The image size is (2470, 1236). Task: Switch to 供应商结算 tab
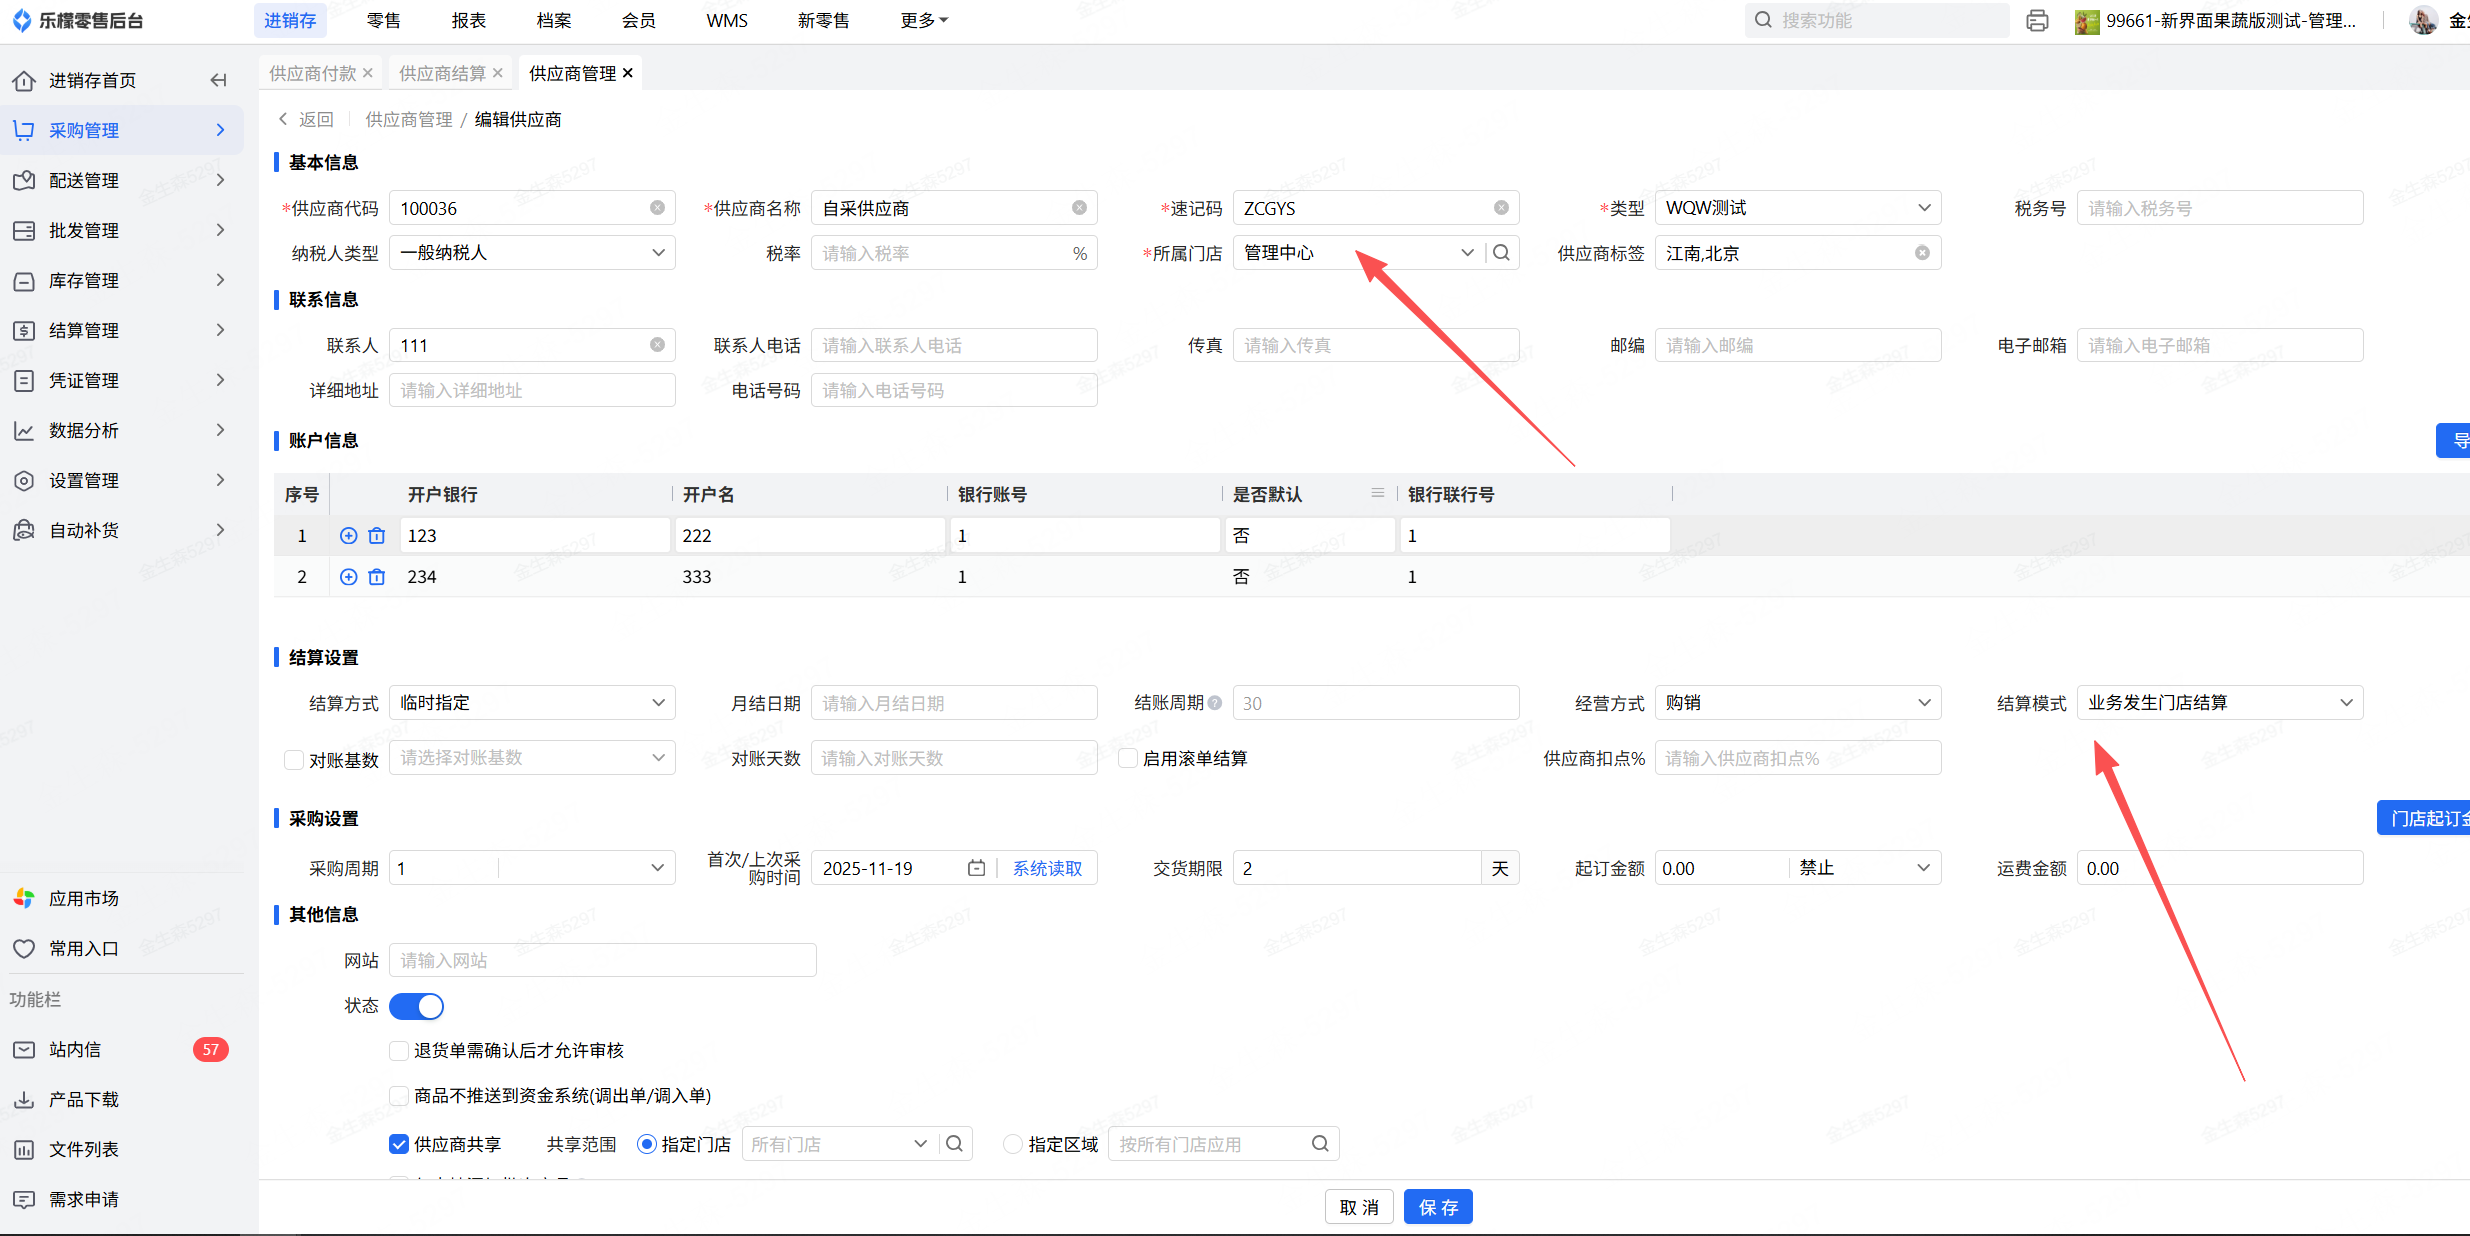click(x=442, y=73)
